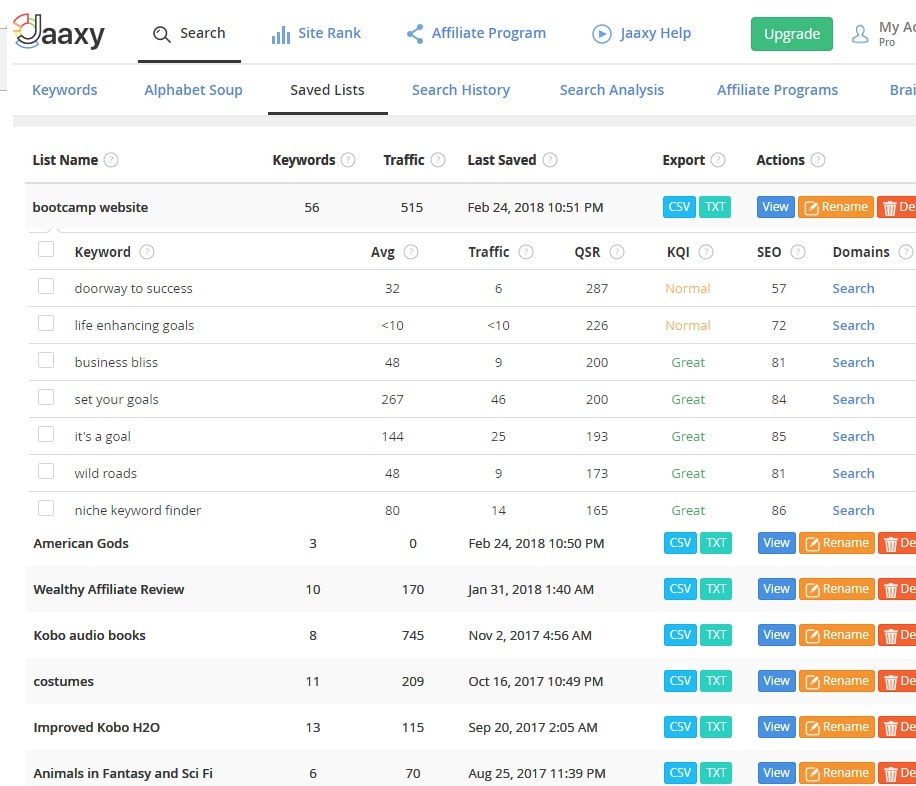Show help icon next to keyword Traffic header
The height and width of the screenshot is (786, 916).
coord(526,252)
